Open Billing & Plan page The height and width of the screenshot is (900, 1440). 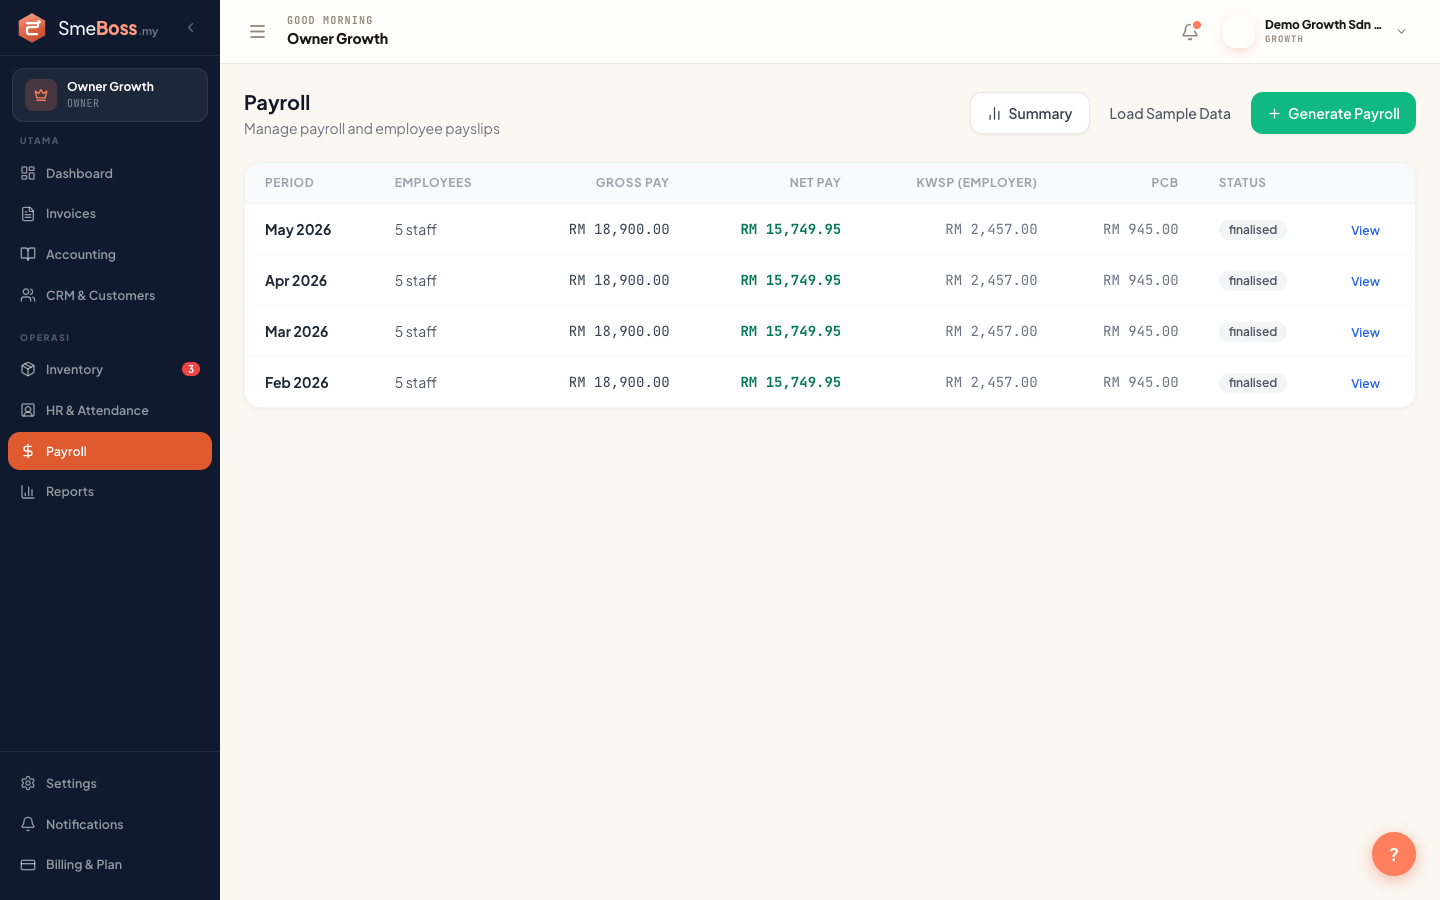point(110,865)
